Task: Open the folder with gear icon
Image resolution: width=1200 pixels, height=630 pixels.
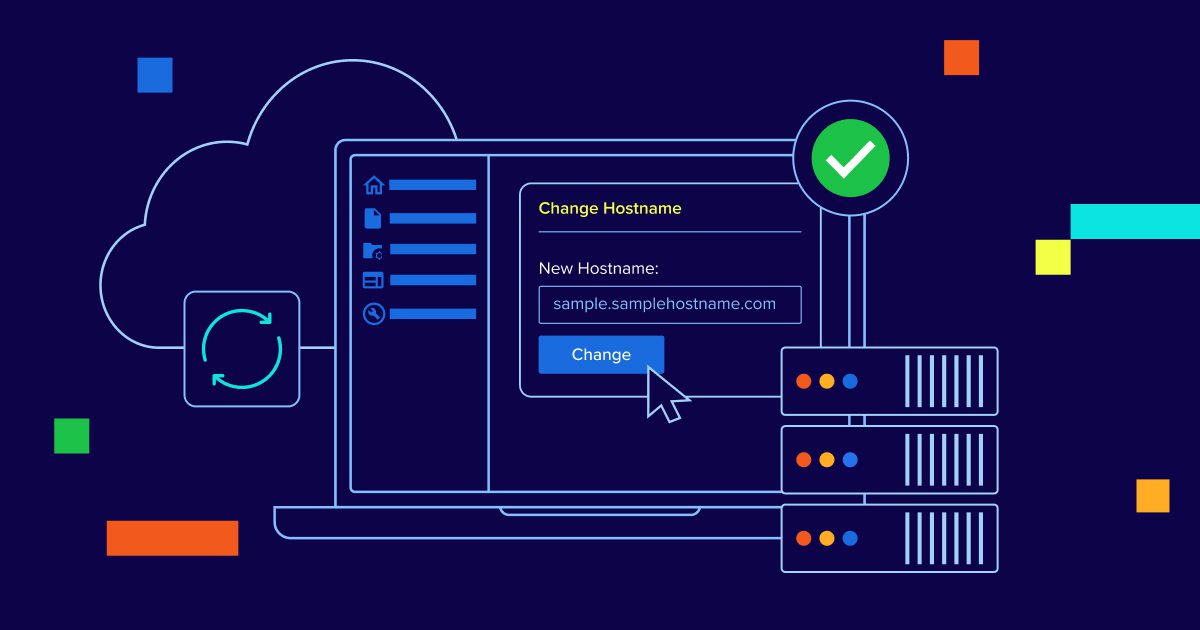Action: (x=373, y=250)
